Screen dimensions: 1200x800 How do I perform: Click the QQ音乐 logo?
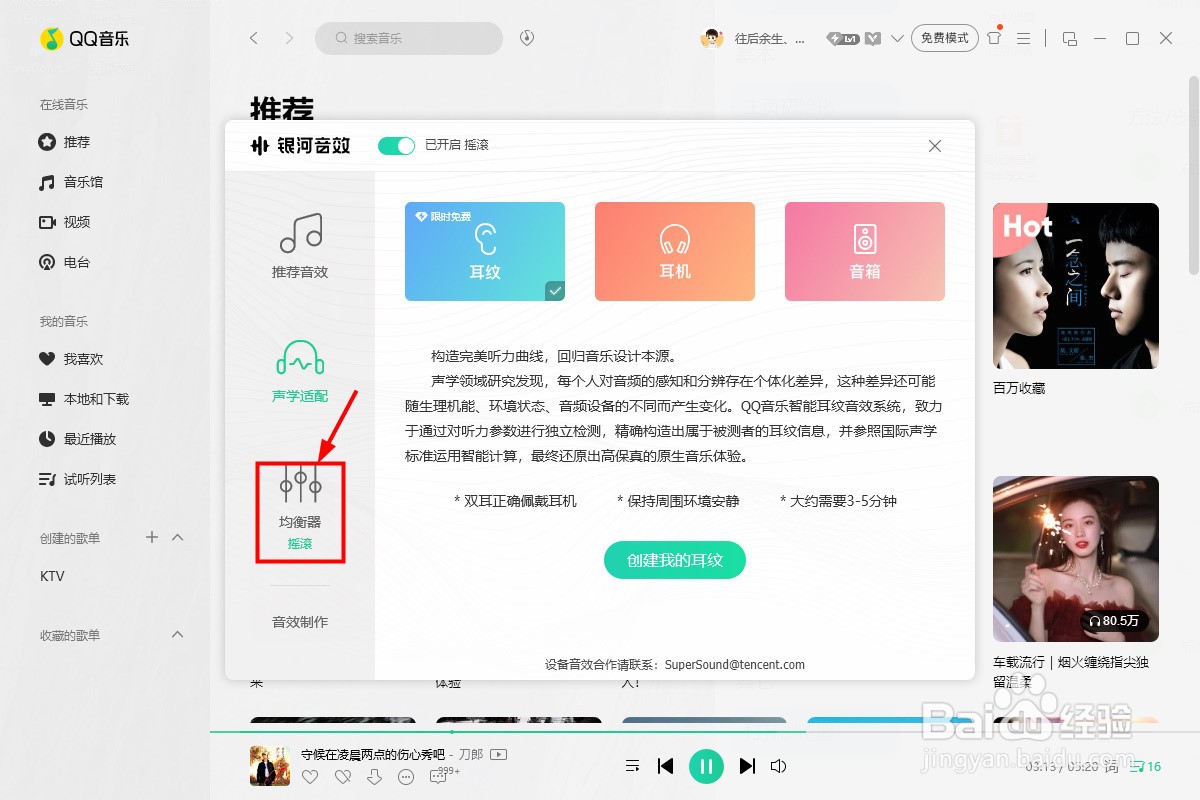[x=85, y=39]
